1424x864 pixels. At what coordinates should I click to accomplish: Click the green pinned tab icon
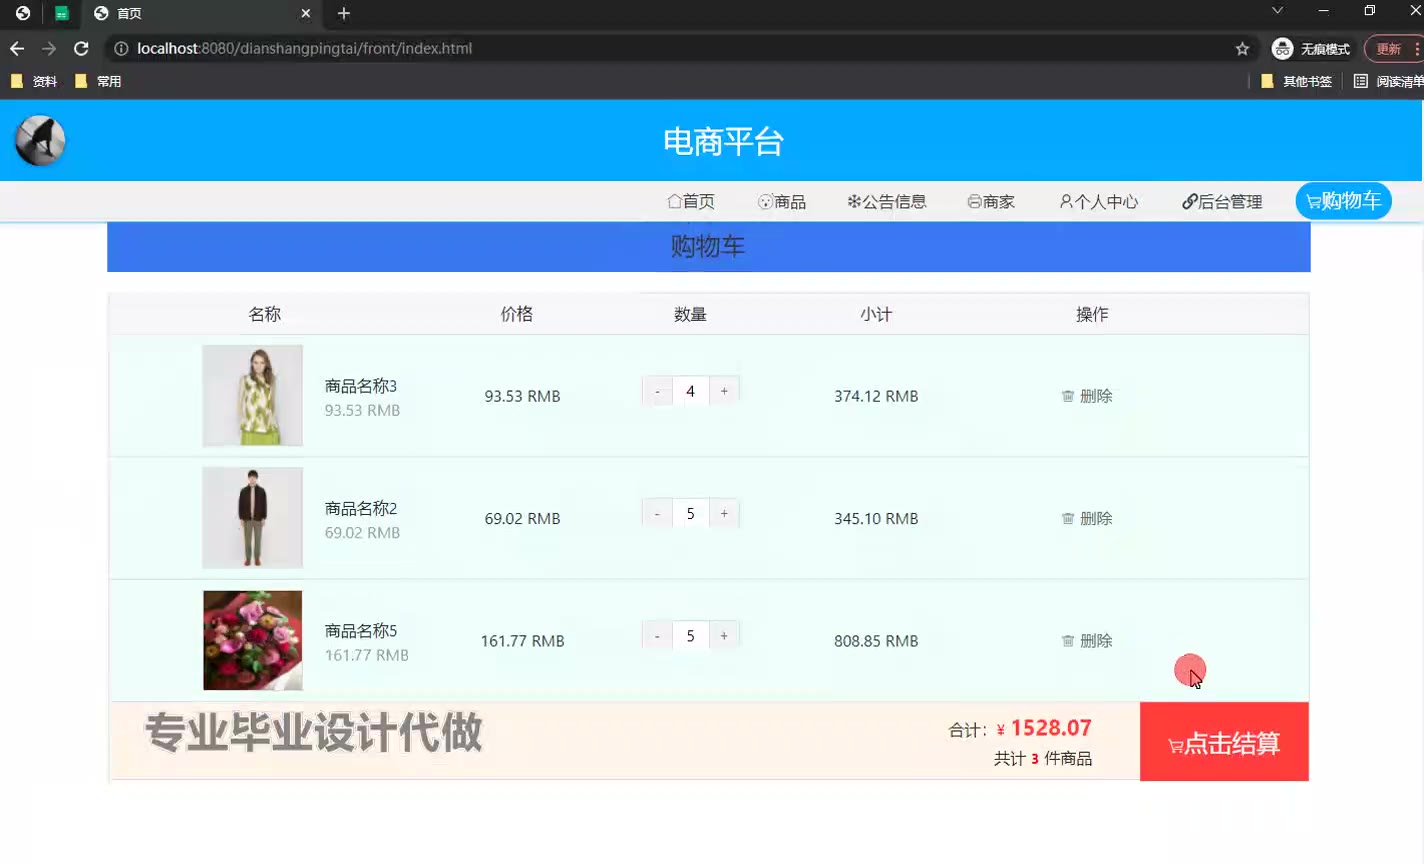pos(62,14)
